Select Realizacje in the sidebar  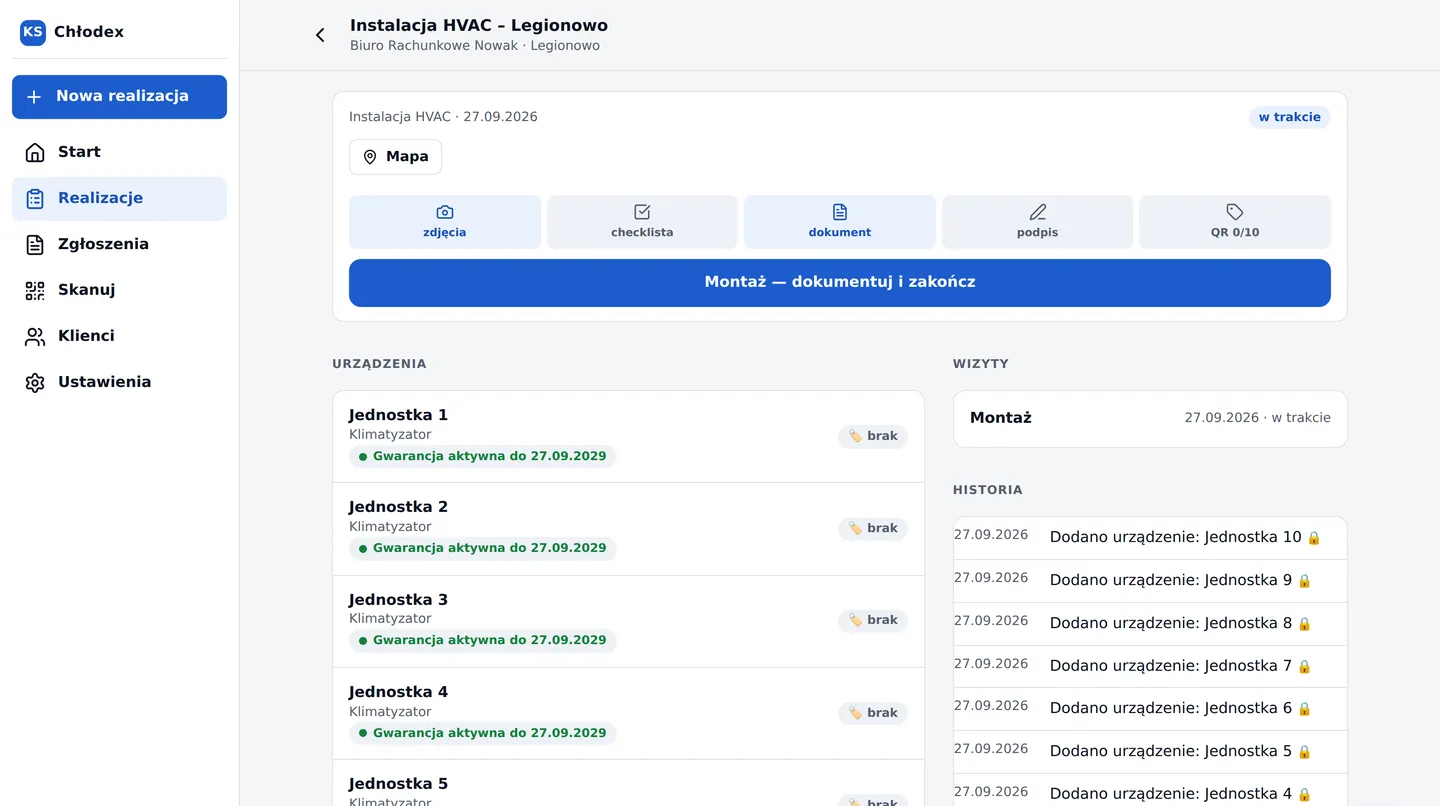[119, 198]
